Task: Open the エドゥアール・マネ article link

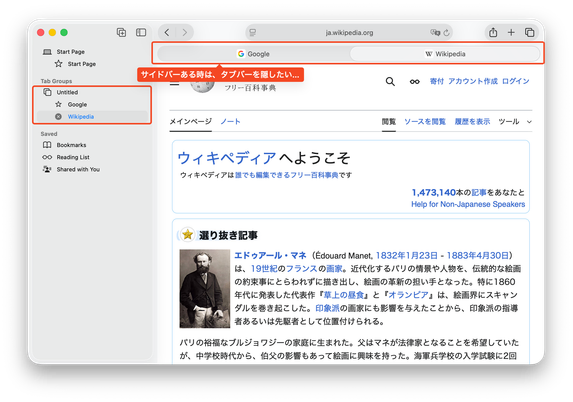Action: coord(270,255)
